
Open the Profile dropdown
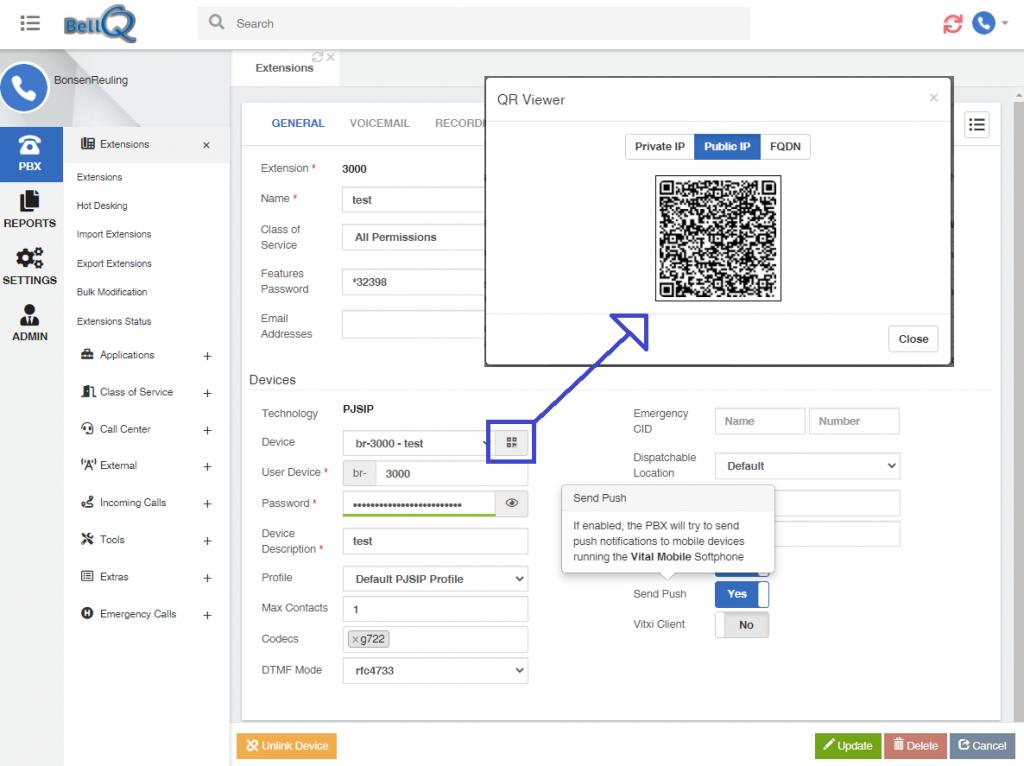tap(435, 579)
